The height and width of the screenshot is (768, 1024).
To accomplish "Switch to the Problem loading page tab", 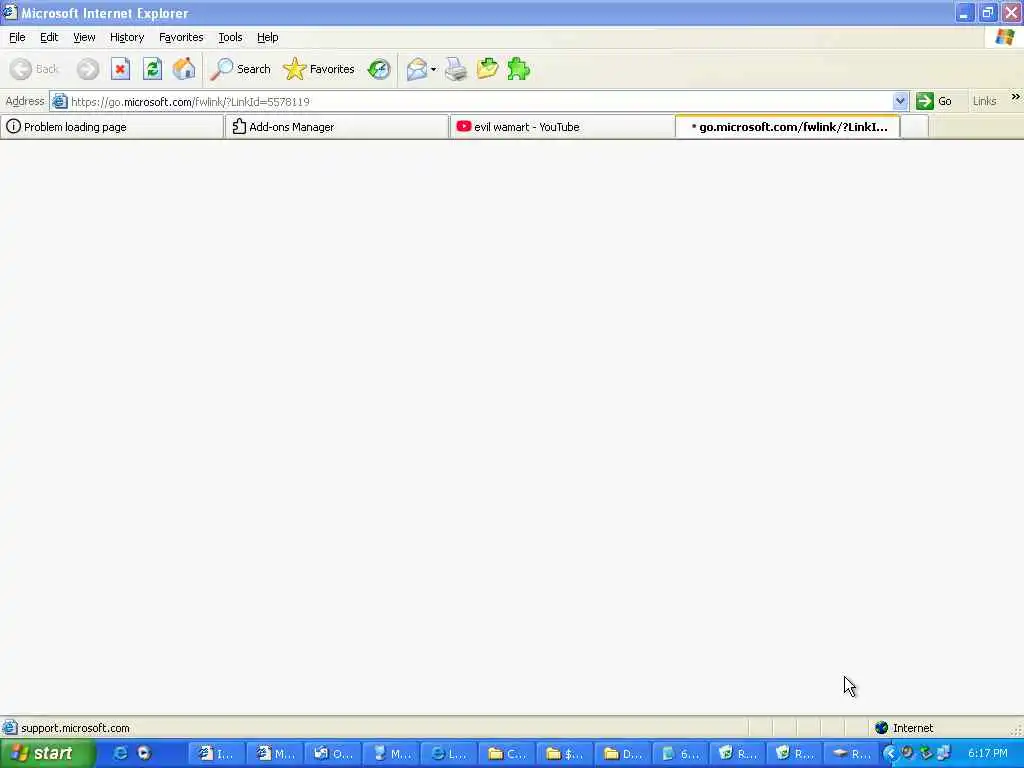I will point(112,127).
